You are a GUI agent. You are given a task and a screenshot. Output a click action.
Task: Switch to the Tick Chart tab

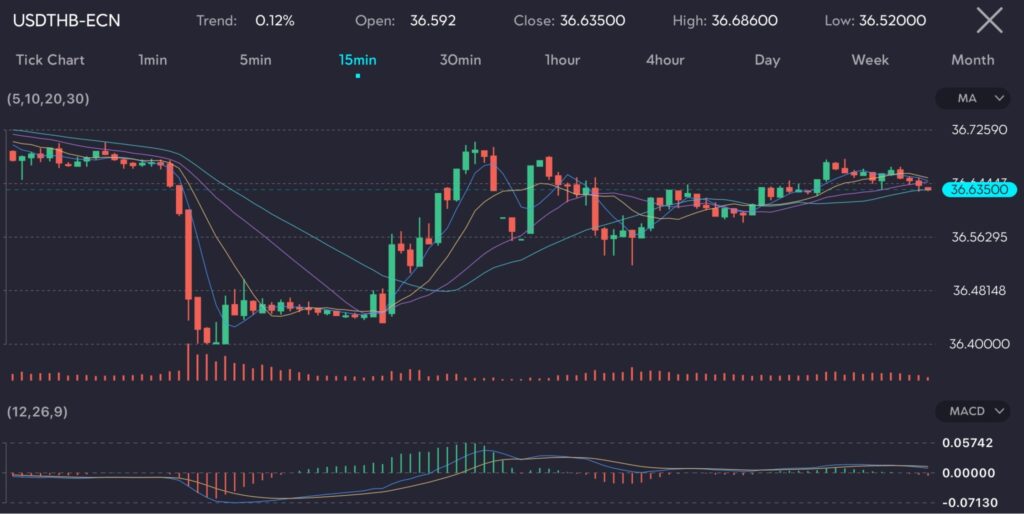[x=50, y=60]
